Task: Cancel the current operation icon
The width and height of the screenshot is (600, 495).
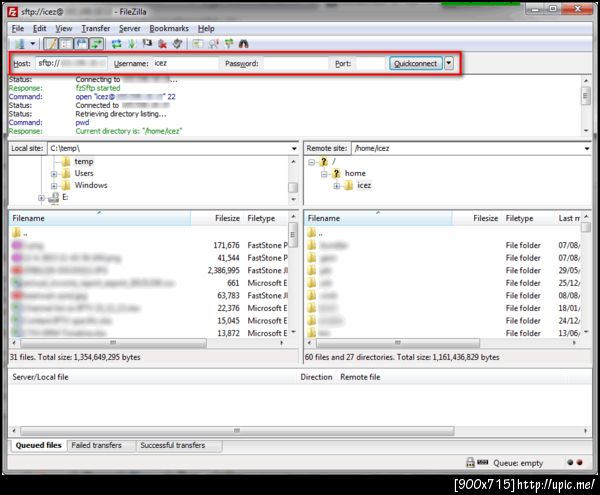Action: coord(147,44)
